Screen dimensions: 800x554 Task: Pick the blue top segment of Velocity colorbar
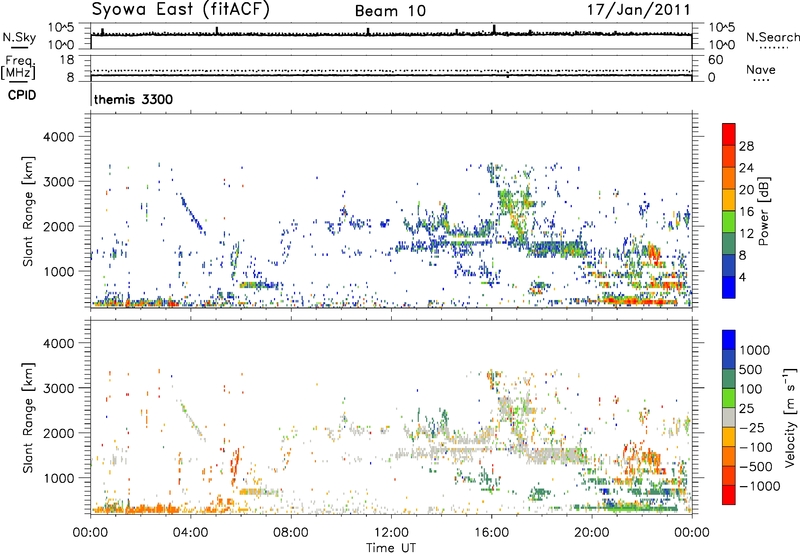click(x=729, y=340)
